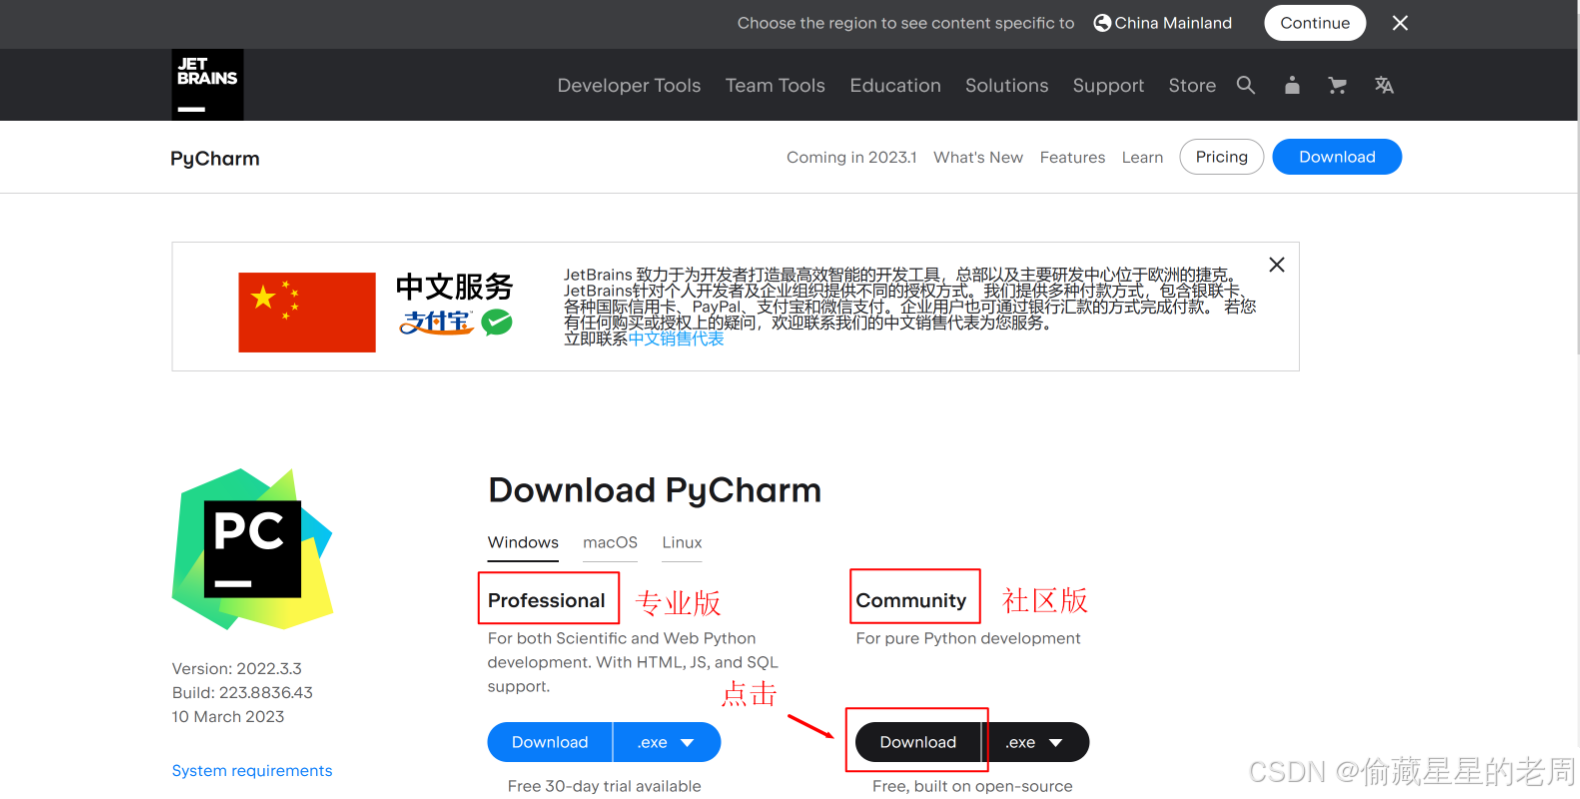Open the site search magnifier icon
1580x799 pixels.
click(1245, 85)
